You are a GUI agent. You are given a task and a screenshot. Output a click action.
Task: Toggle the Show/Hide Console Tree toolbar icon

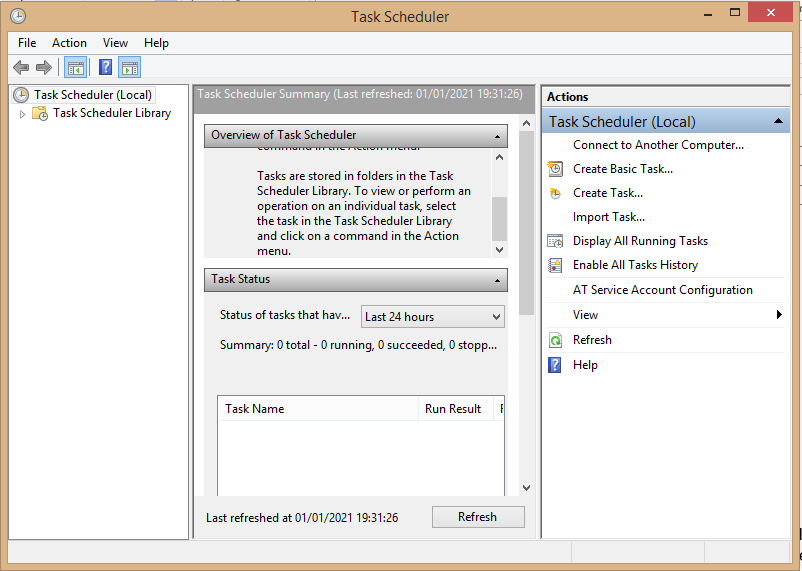pyautogui.click(x=76, y=67)
